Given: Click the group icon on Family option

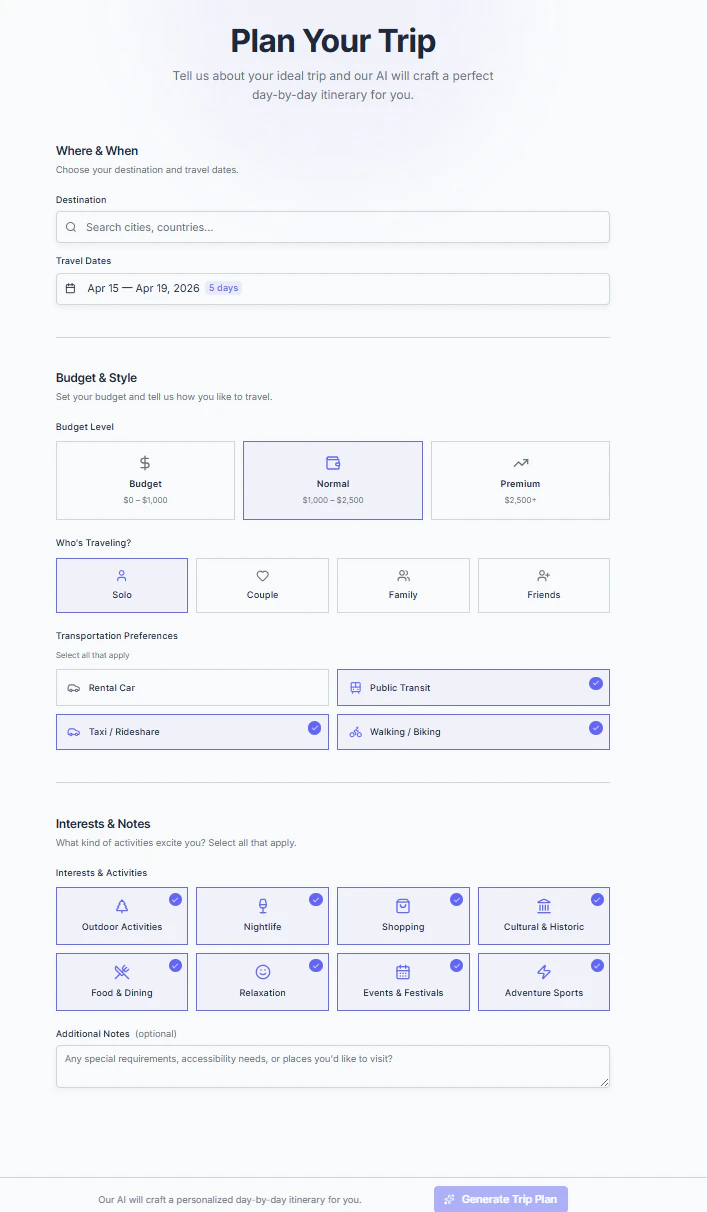Looking at the screenshot, I should click(x=403, y=576).
